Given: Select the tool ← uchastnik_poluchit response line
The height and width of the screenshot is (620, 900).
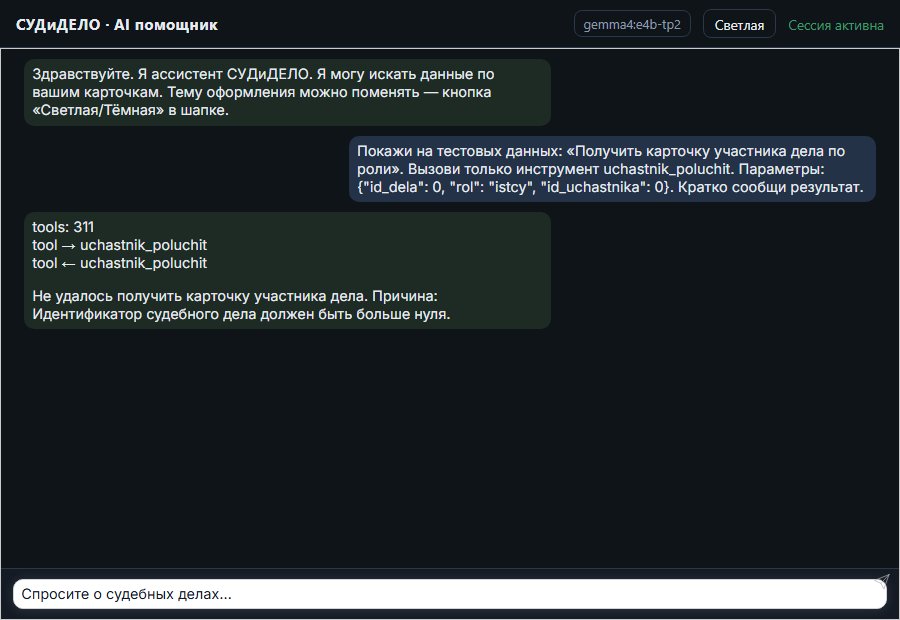Looking at the screenshot, I should (119, 263).
